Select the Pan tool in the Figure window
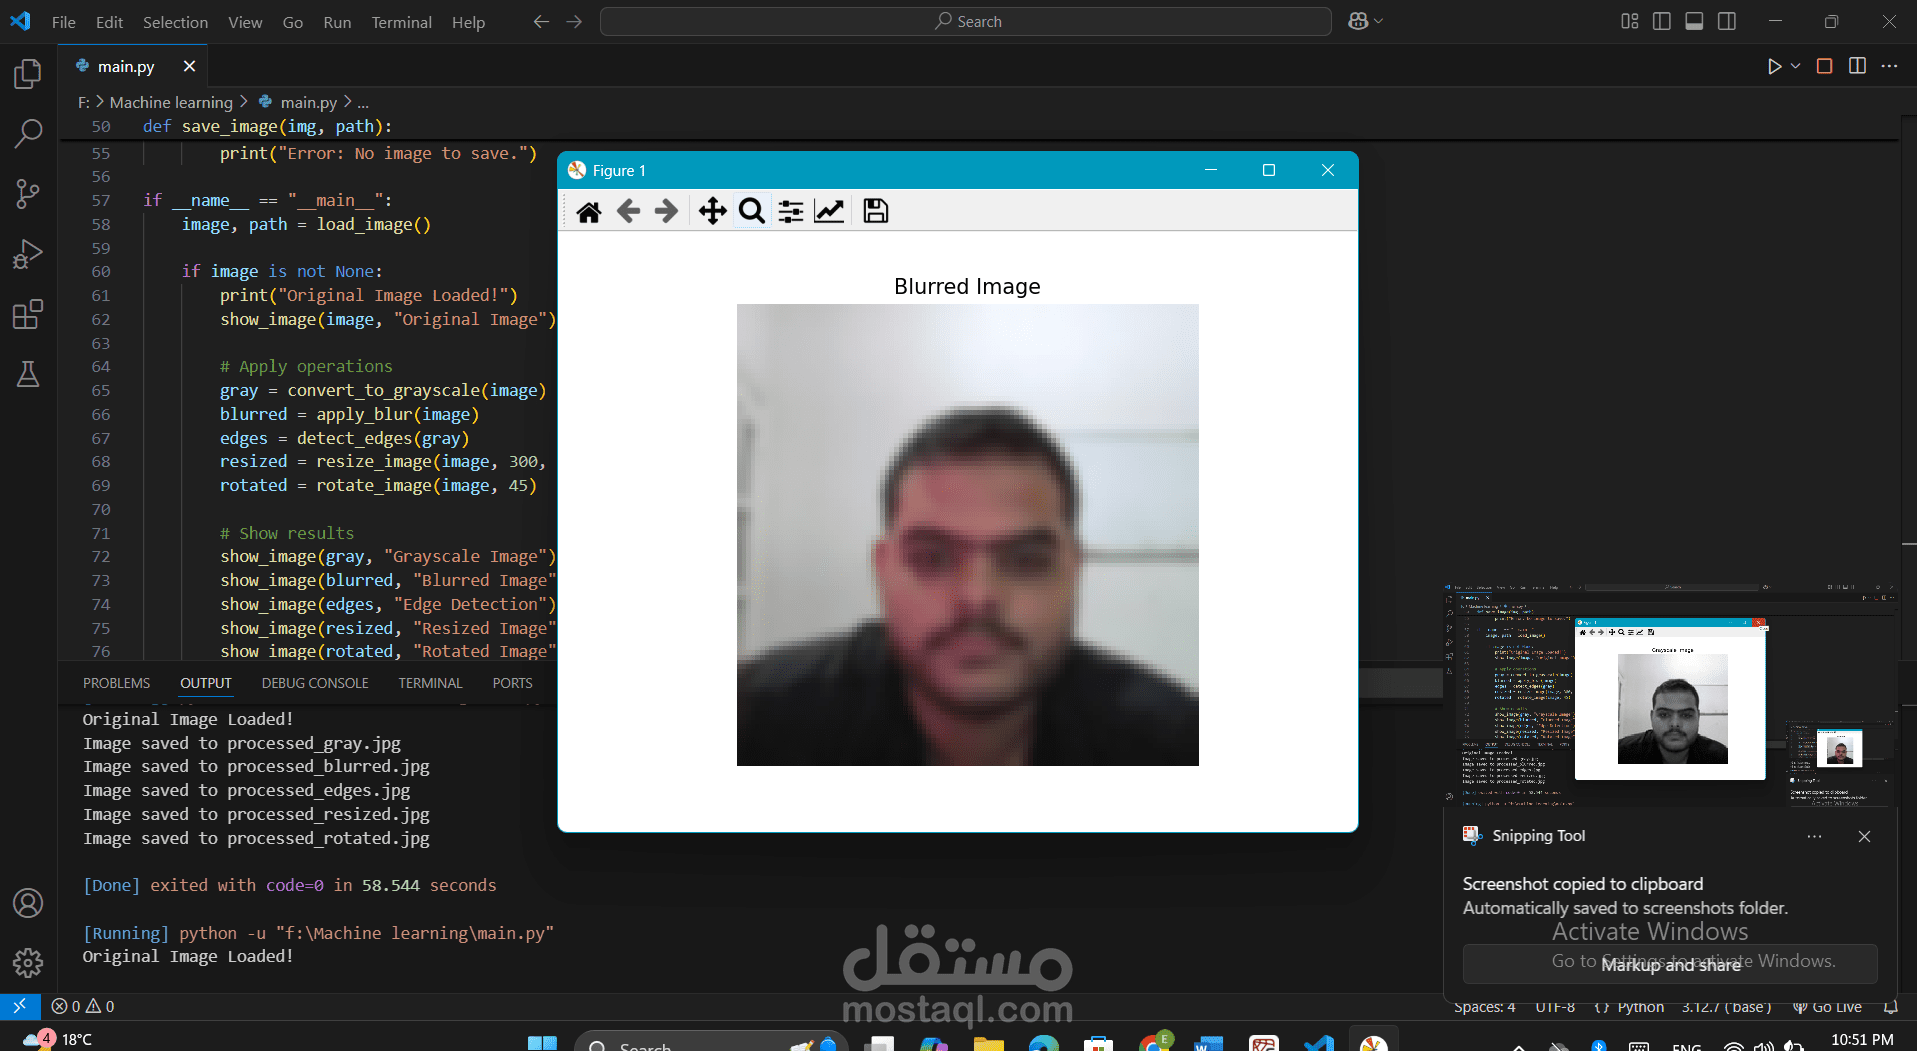This screenshot has height=1051, width=1917. click(x=712, y=210)
